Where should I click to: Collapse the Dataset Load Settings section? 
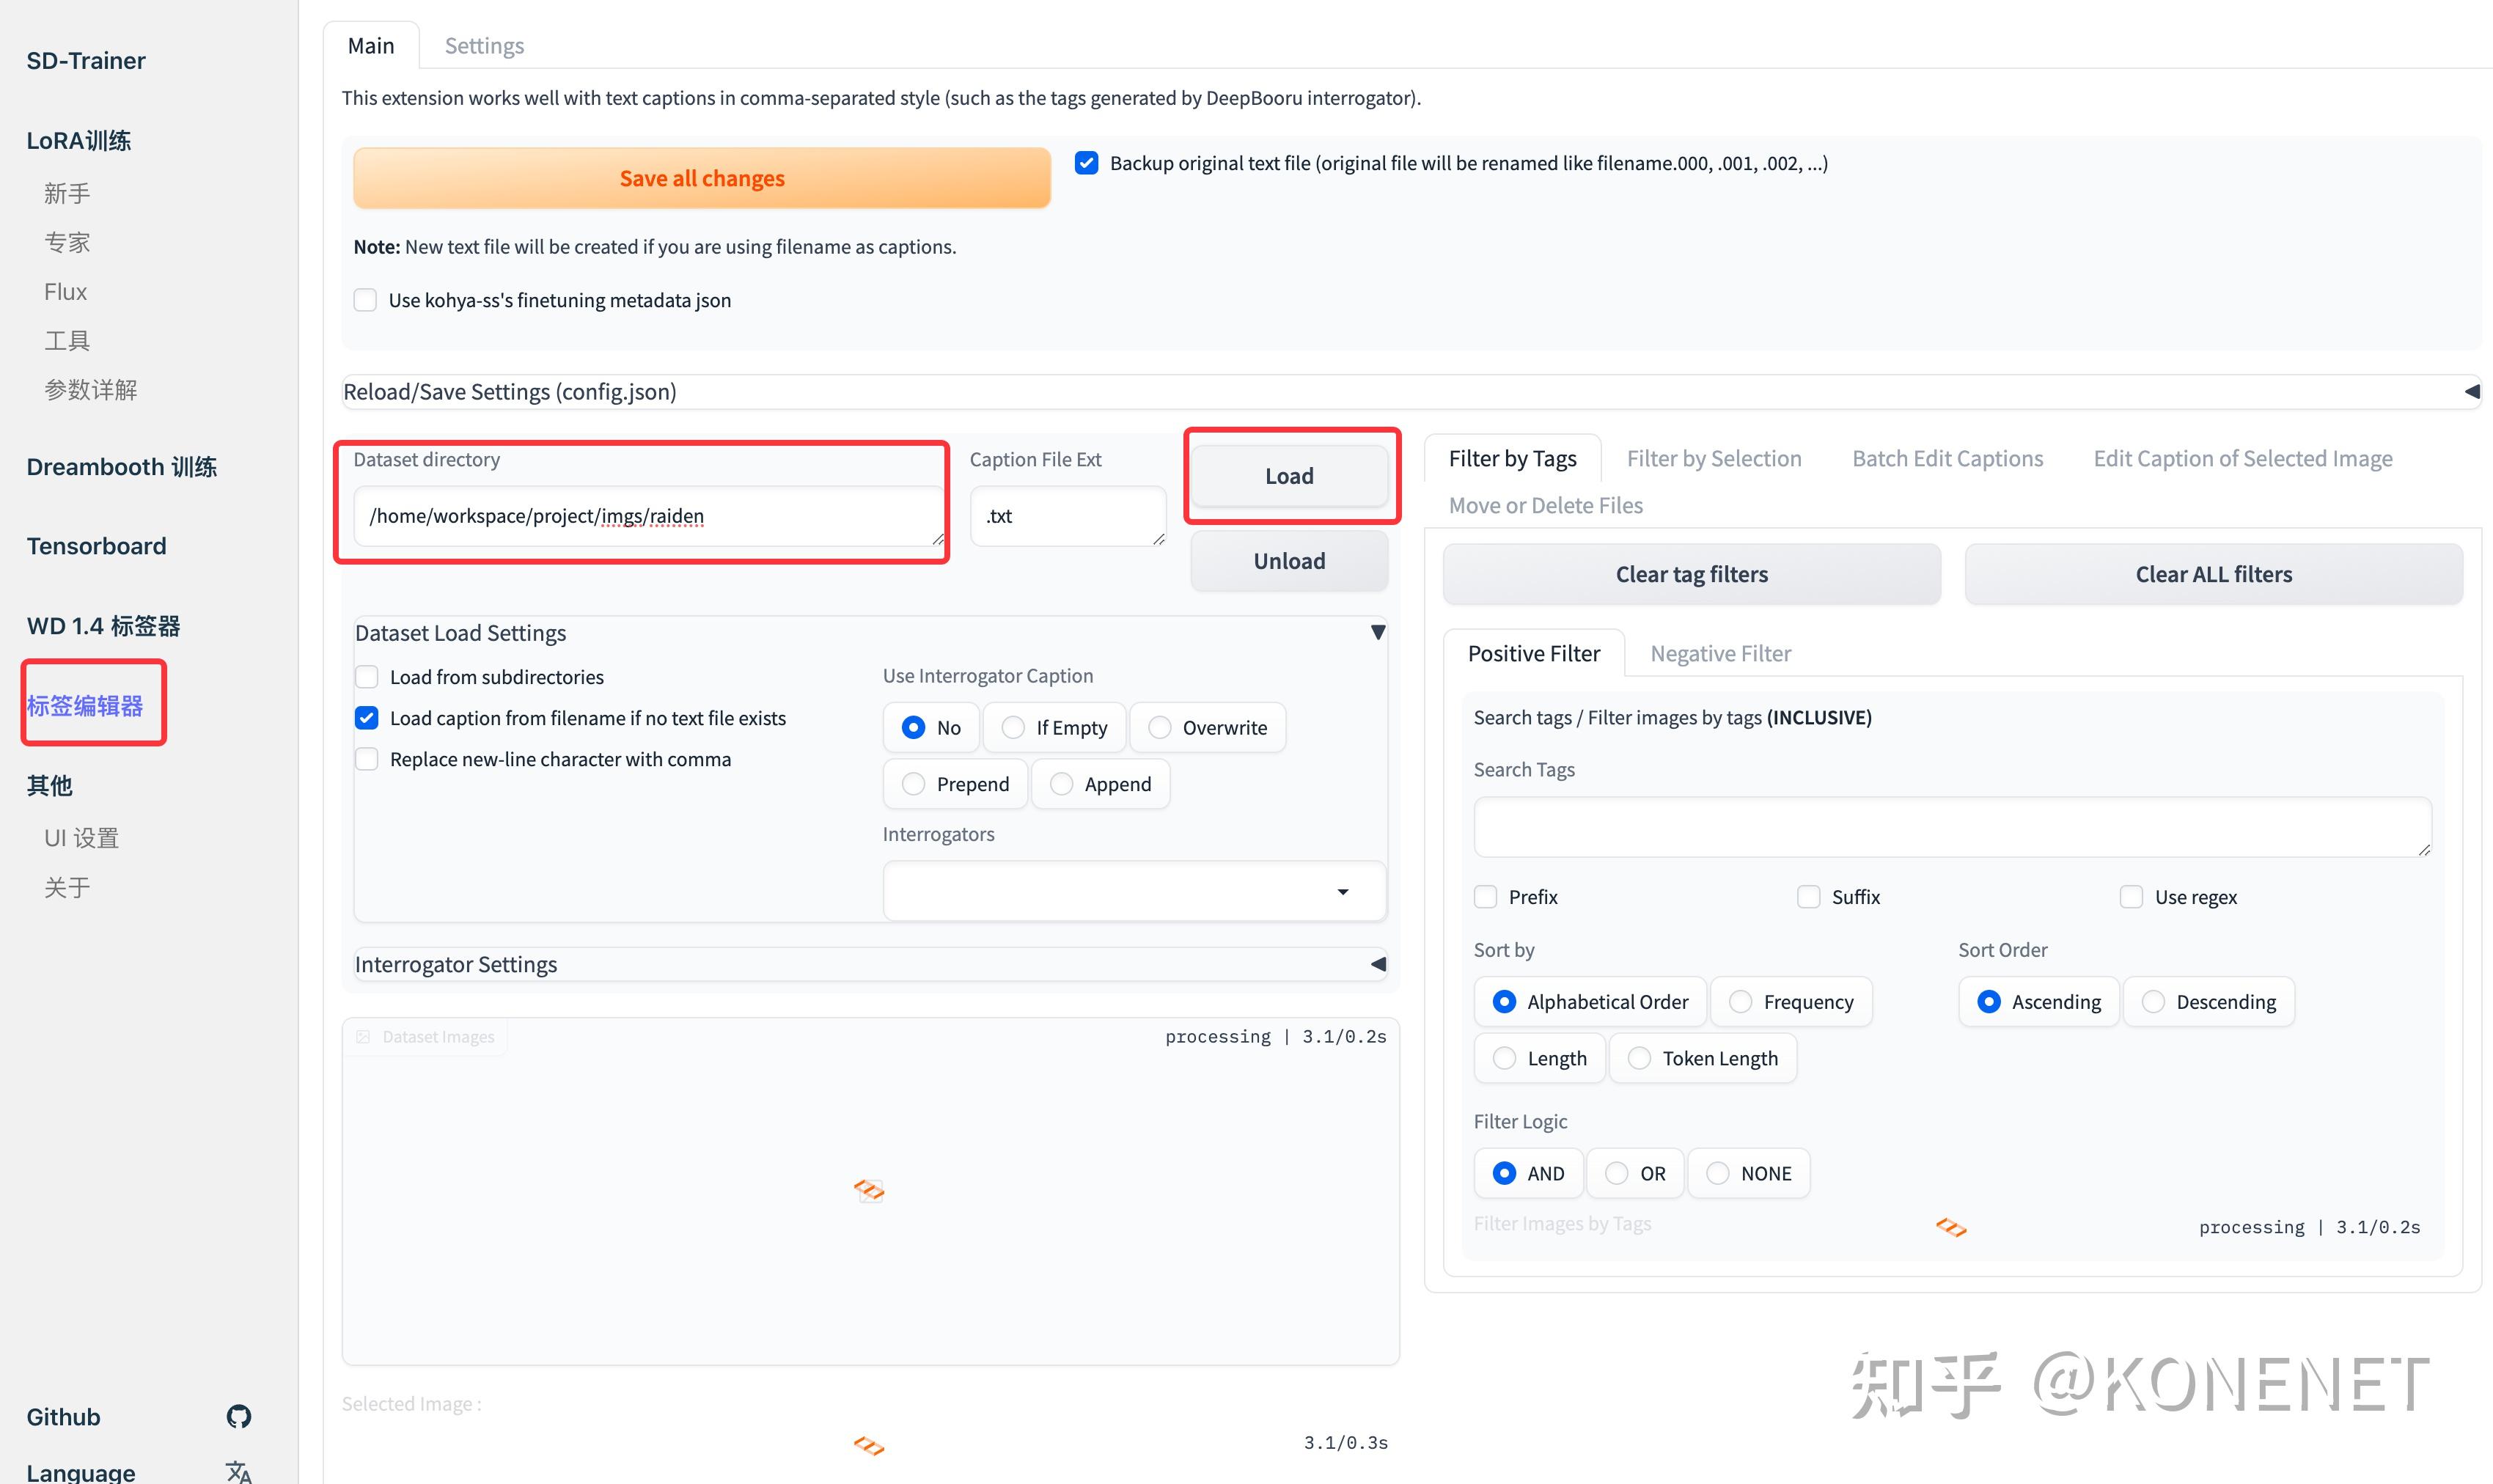[1377, 631]
